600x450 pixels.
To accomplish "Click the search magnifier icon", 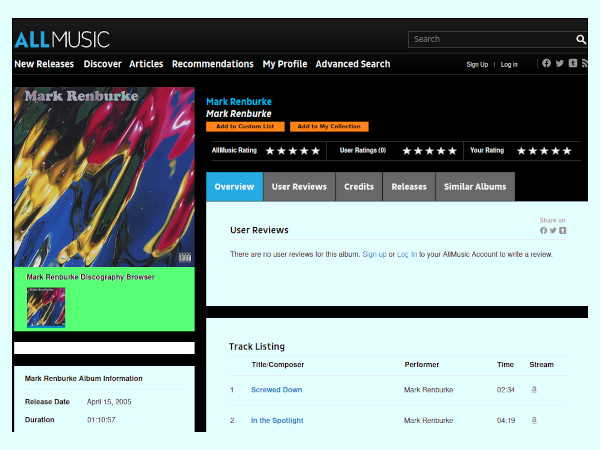I will pos(580,39).
